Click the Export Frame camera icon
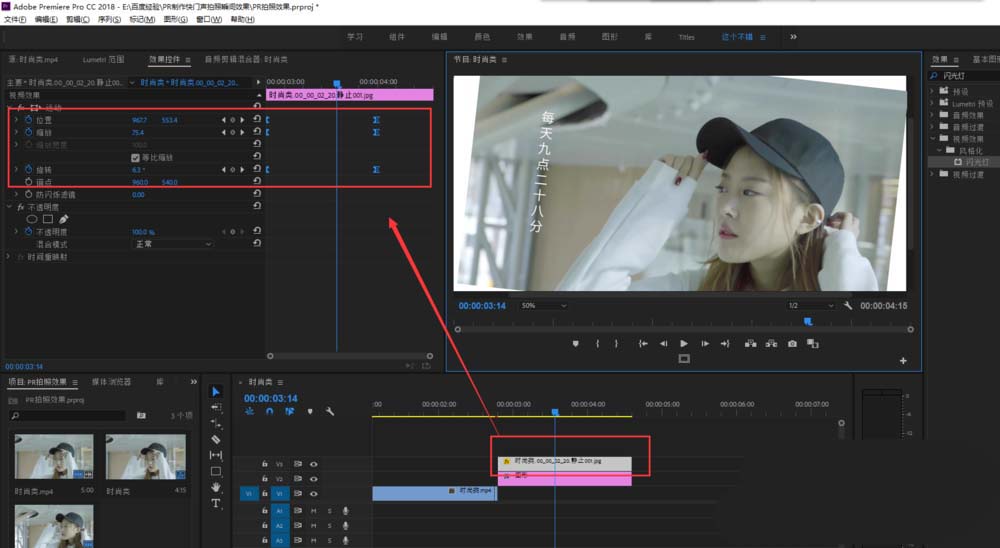The width and height of the screenshot is (1000, 548). [x=792, y=343]
